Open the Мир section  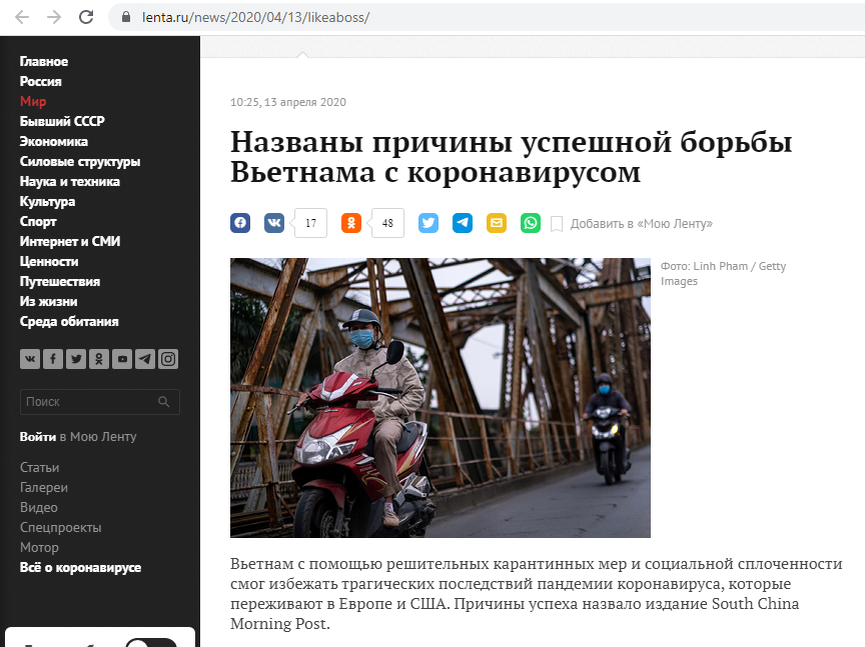tap(33, 101)
